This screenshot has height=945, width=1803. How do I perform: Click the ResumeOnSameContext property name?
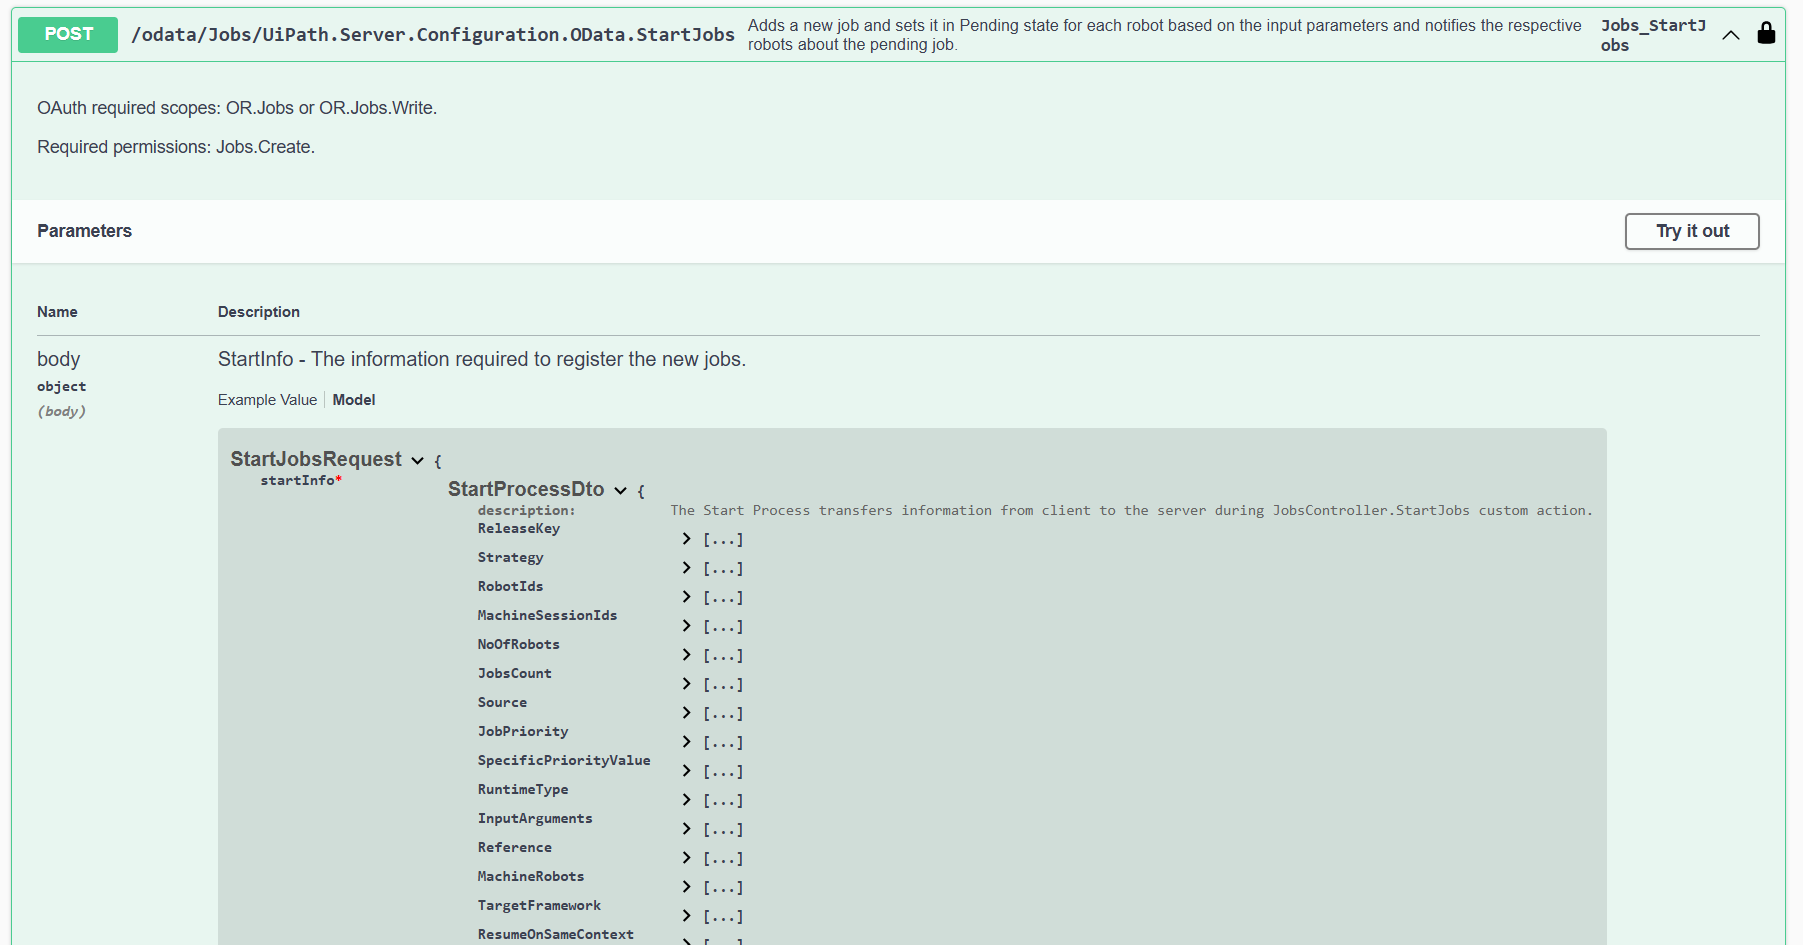(x=556, y=935)
